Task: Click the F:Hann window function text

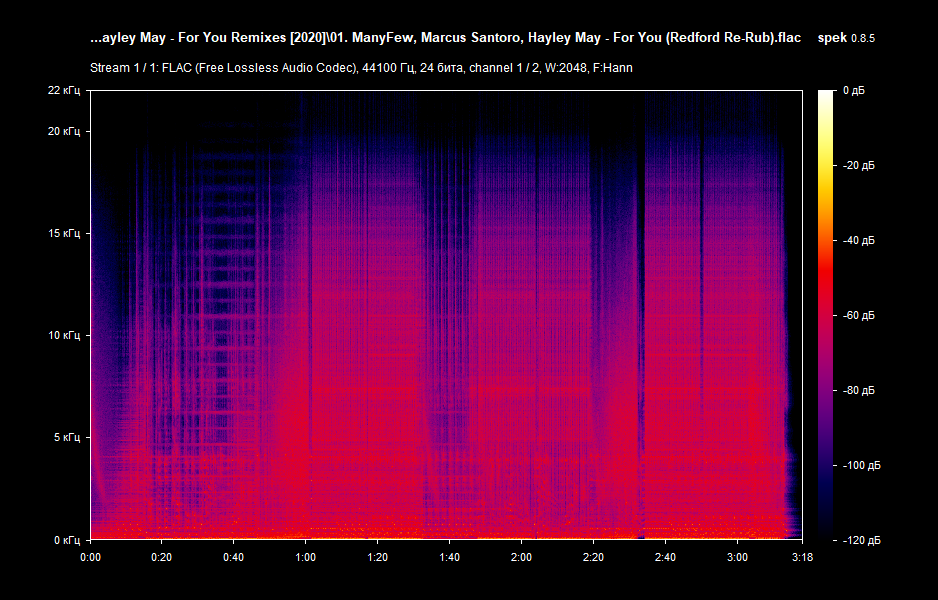Action: pos(612,69)
